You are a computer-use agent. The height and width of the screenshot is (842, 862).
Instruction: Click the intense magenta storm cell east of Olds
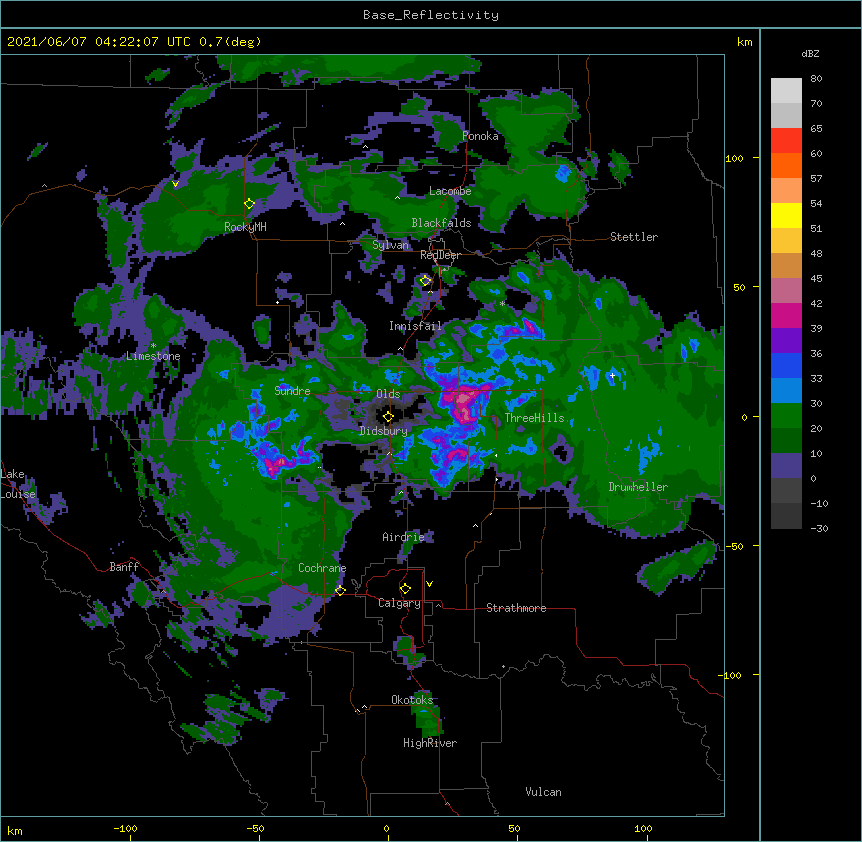pos(463,403)
